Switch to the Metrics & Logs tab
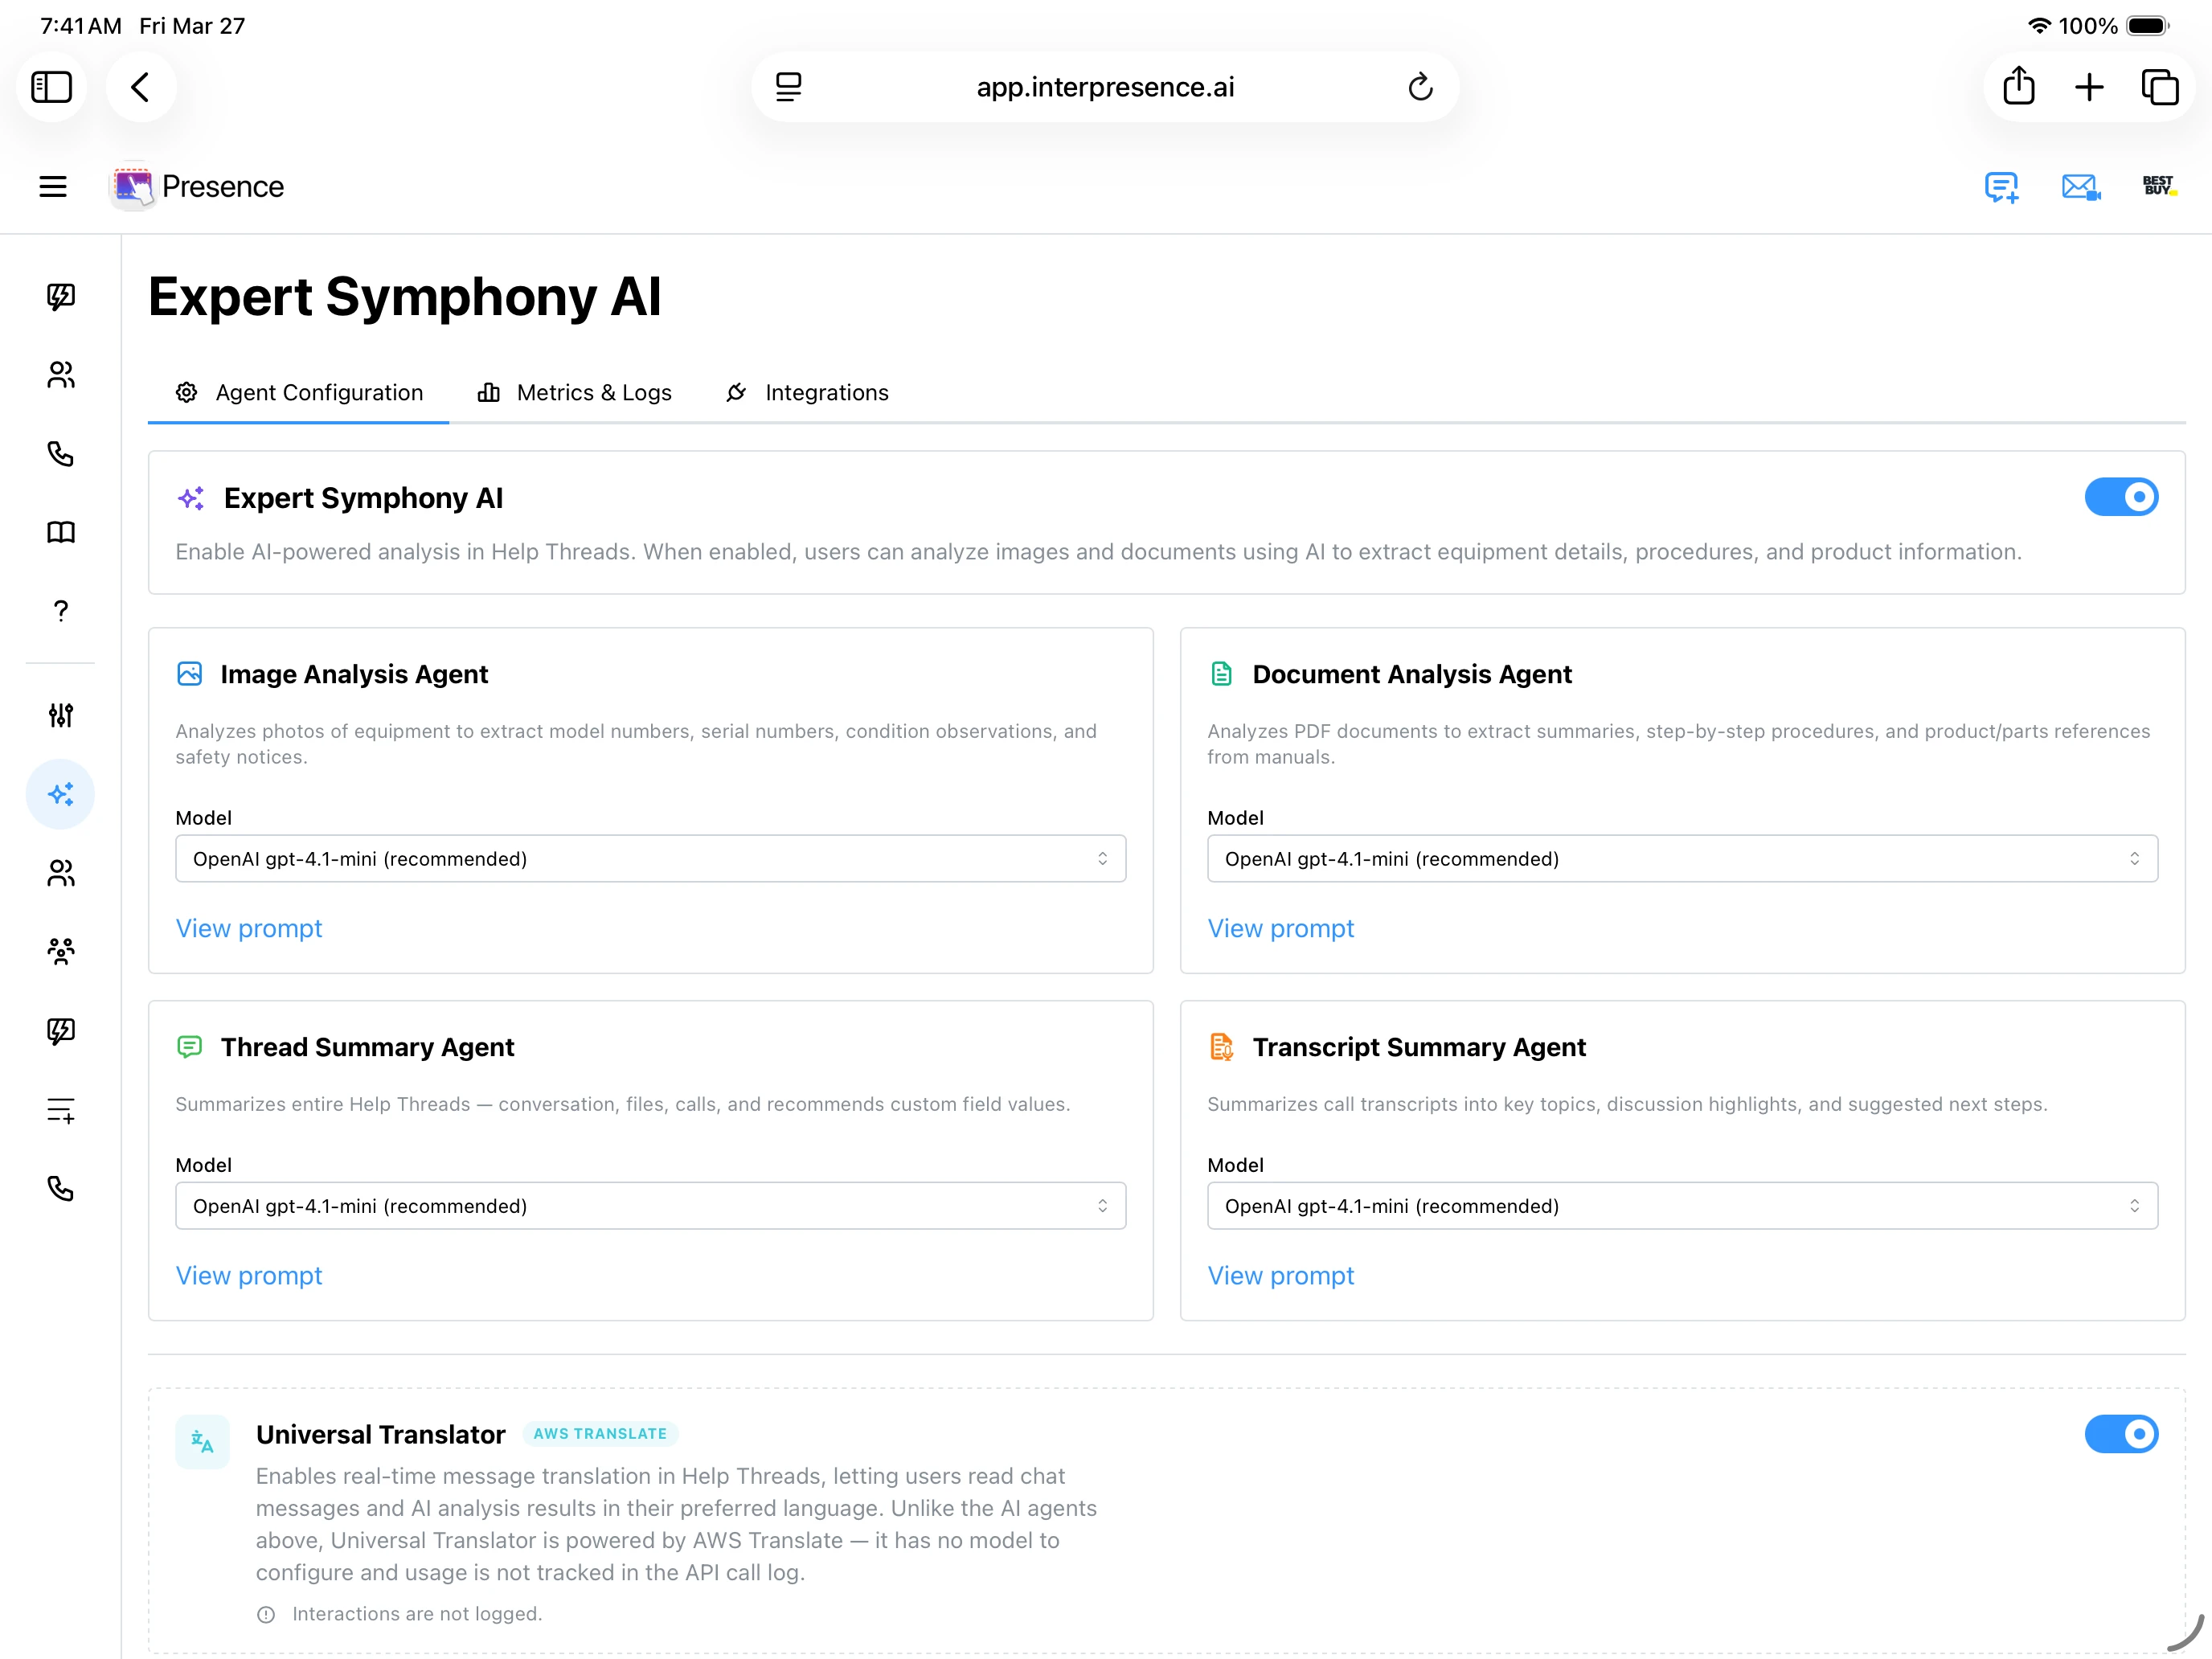This screenshot has height=1659, width=2212. 575,393
